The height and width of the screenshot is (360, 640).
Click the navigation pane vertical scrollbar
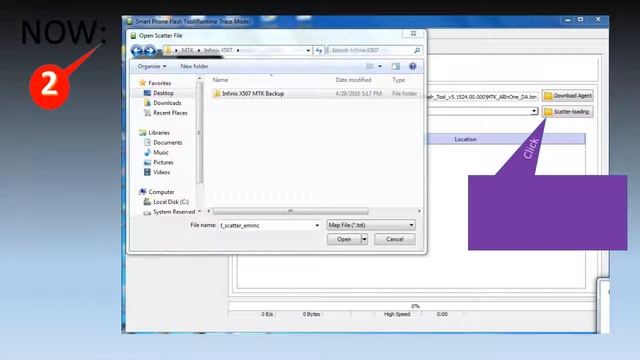pos(199,133)
